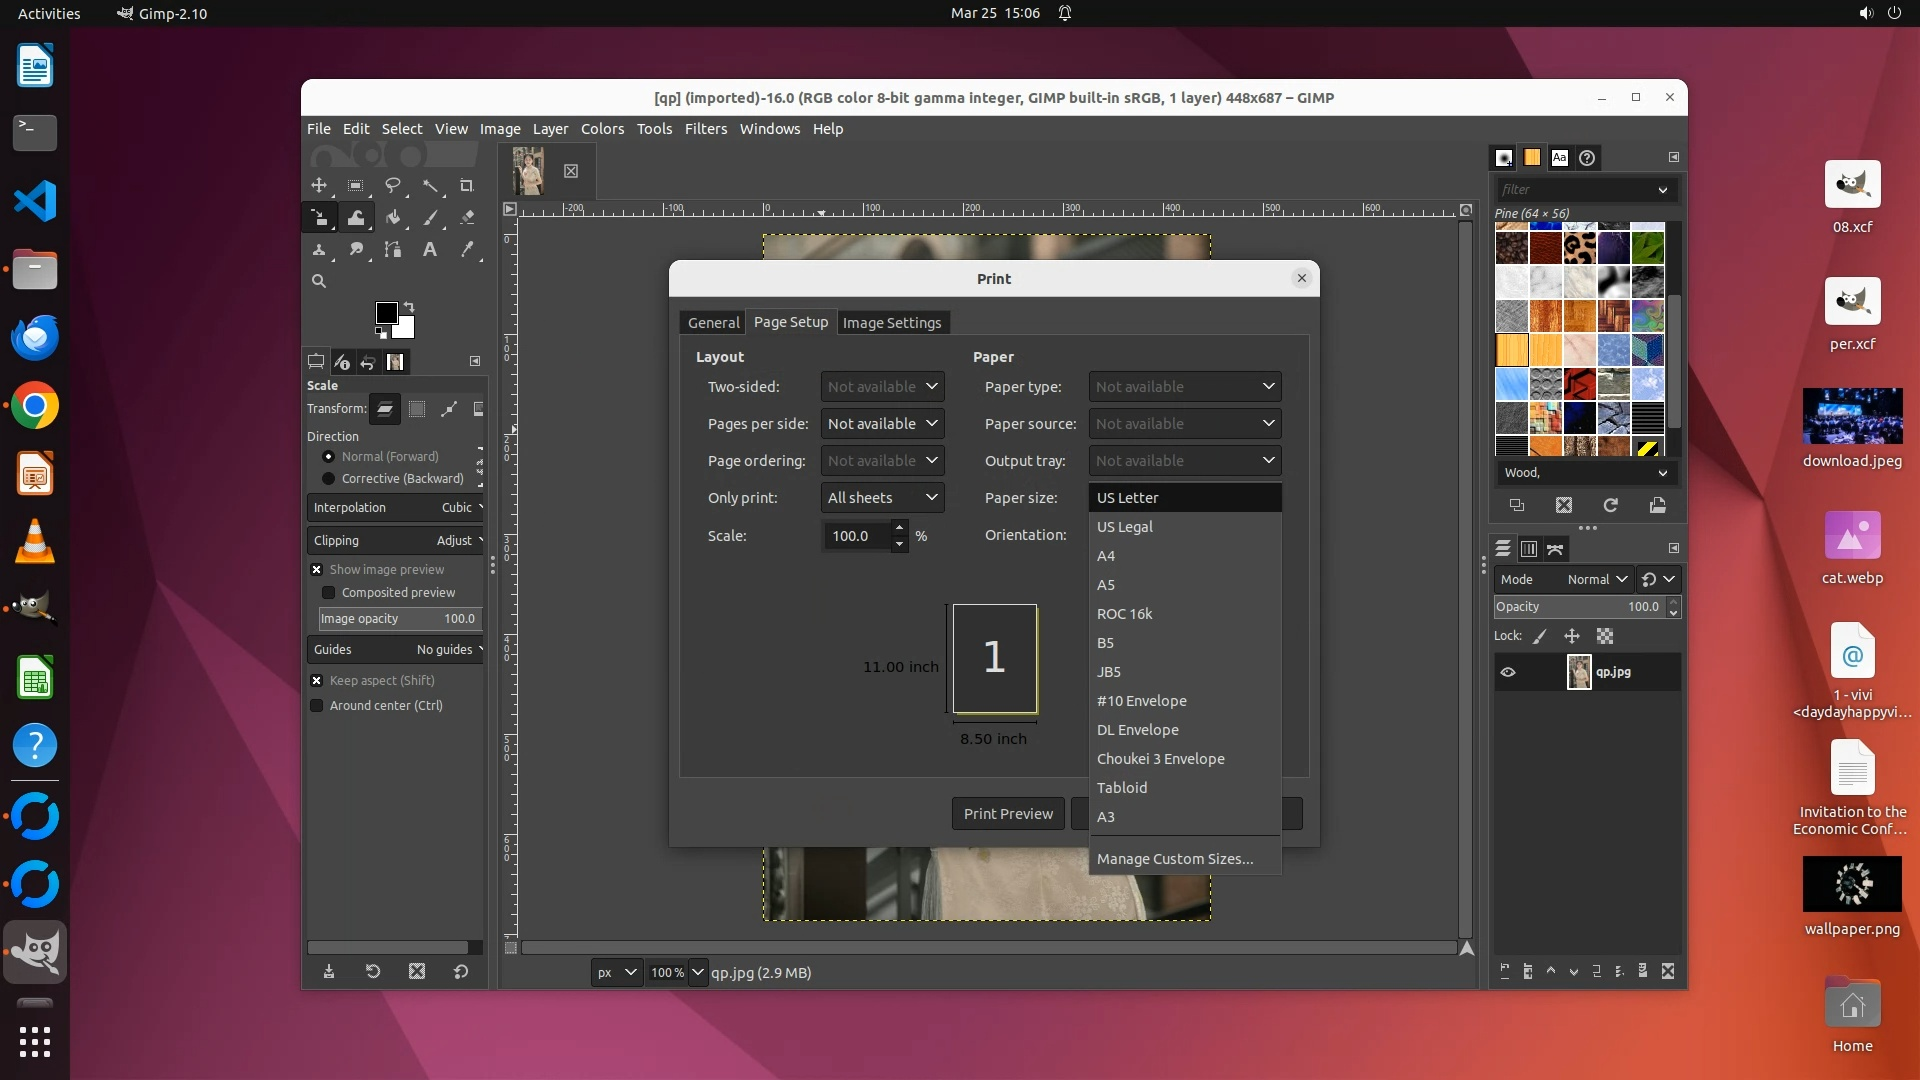This screenshot has height=1080, width=1920.
Task: Select the Color Picker tool
Action: [467, 250]
